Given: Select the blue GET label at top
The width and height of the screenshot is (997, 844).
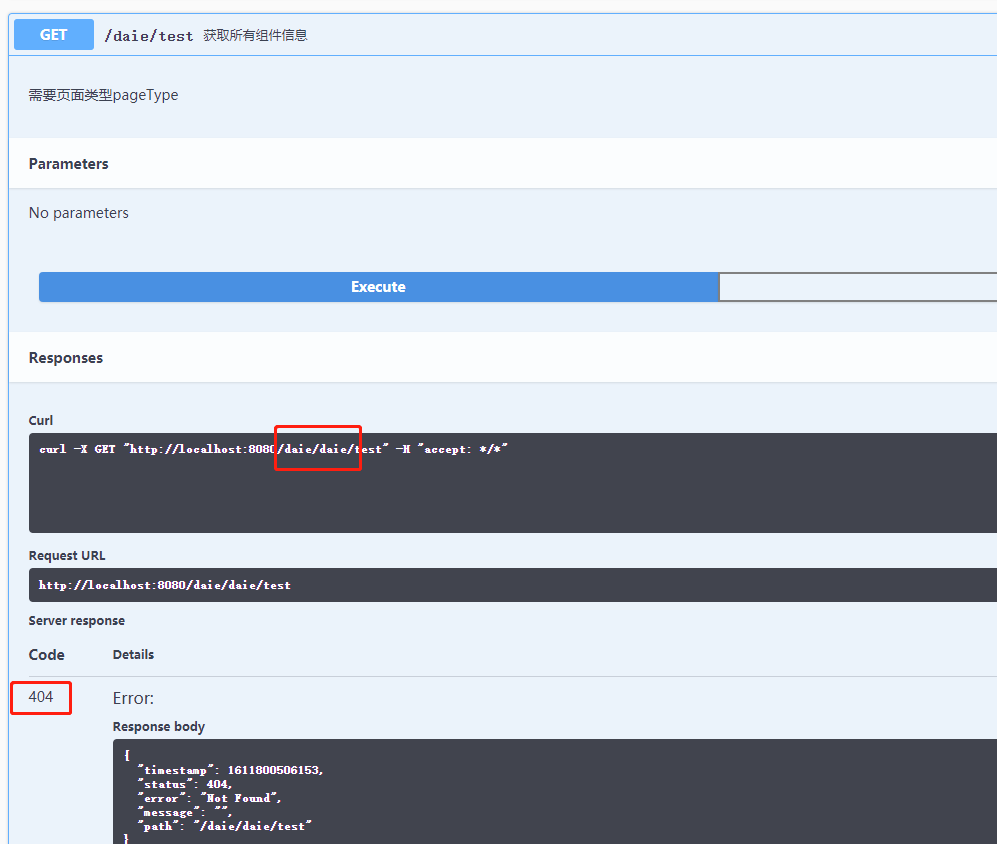Looking at the screenshot, I should pos(52,34).
